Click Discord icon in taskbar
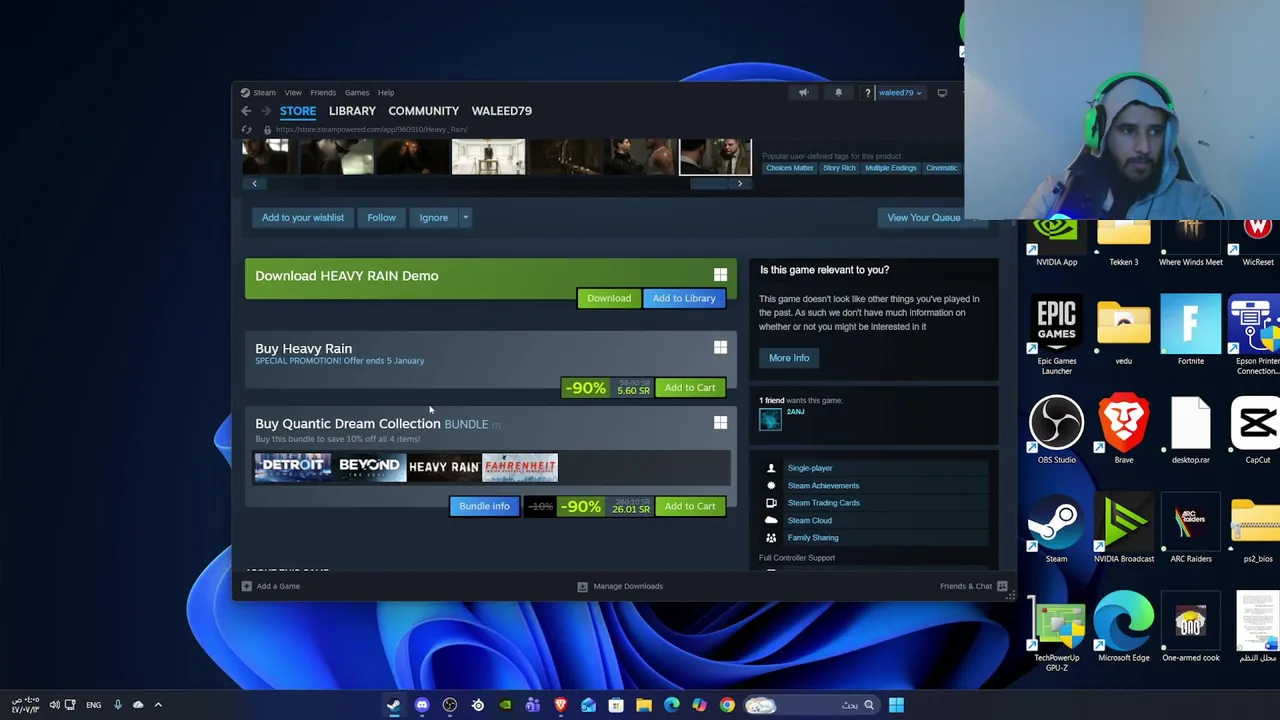Image resolution: width=1280 pixels, height=720 pixels. coord(422,705)
